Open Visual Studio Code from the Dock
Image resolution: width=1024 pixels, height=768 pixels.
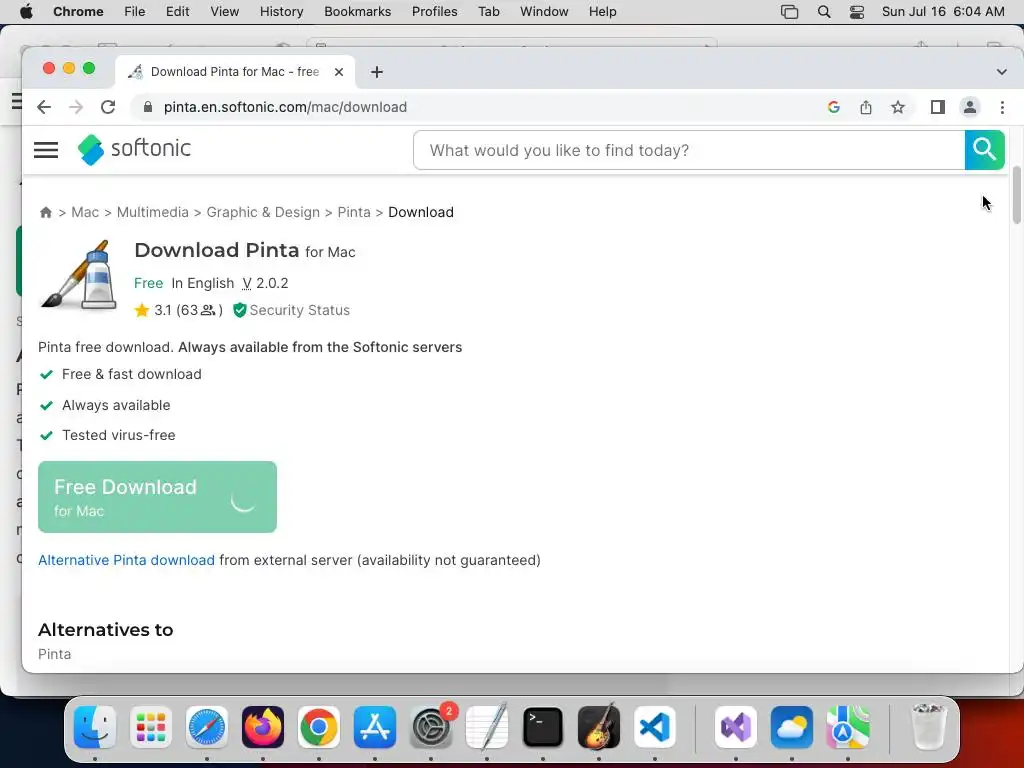coord(655,727)
